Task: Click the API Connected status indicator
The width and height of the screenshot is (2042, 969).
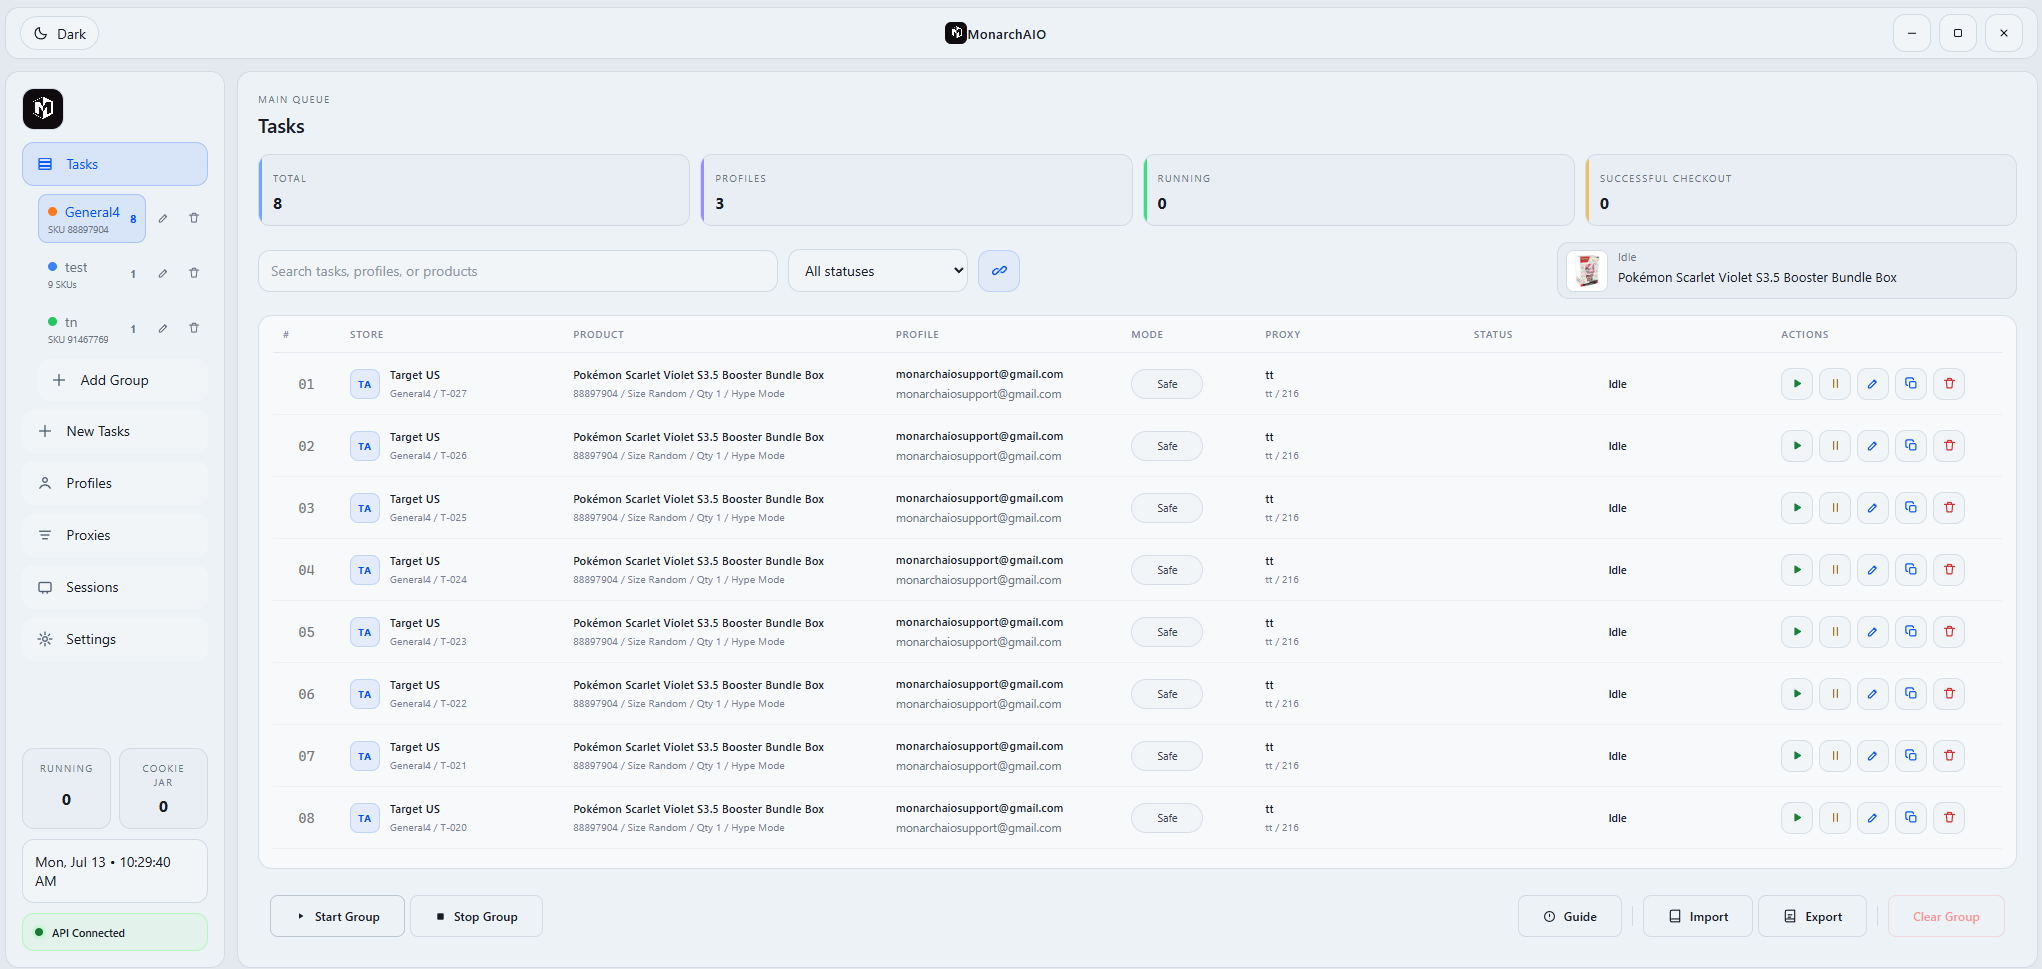Action: point(115,932)
